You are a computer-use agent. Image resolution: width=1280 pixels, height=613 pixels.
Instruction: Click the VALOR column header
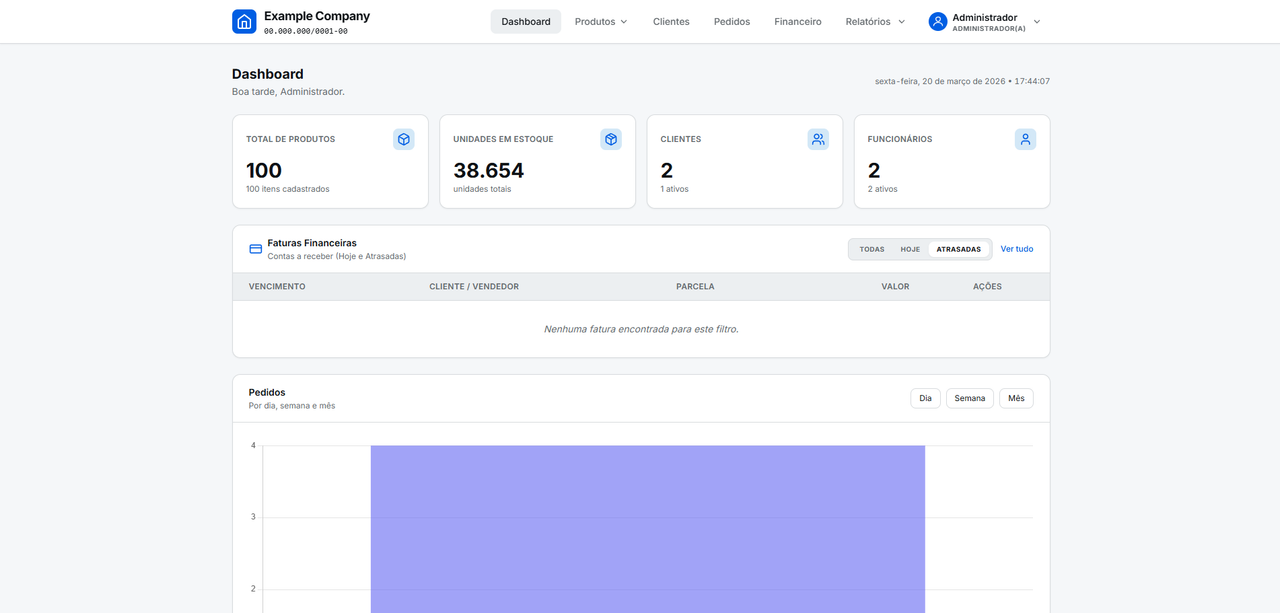(x=895, y=287)
